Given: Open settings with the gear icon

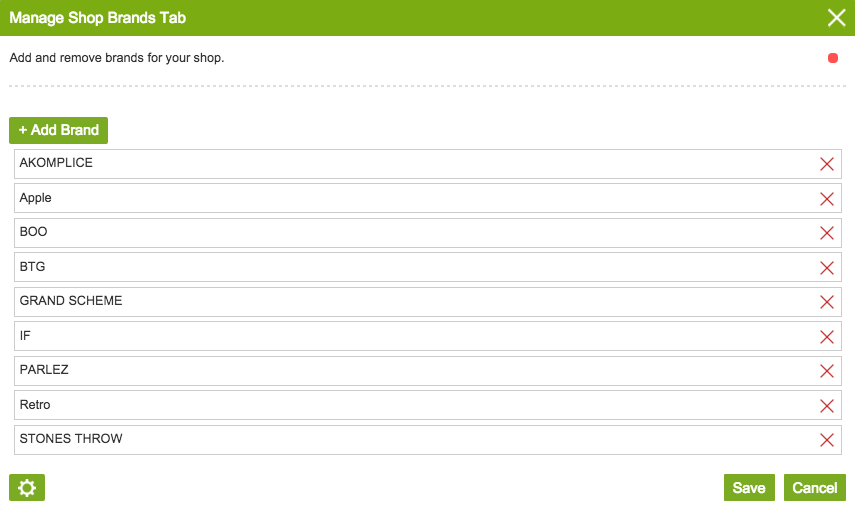Looking at the screenshot, I should 27,488.
